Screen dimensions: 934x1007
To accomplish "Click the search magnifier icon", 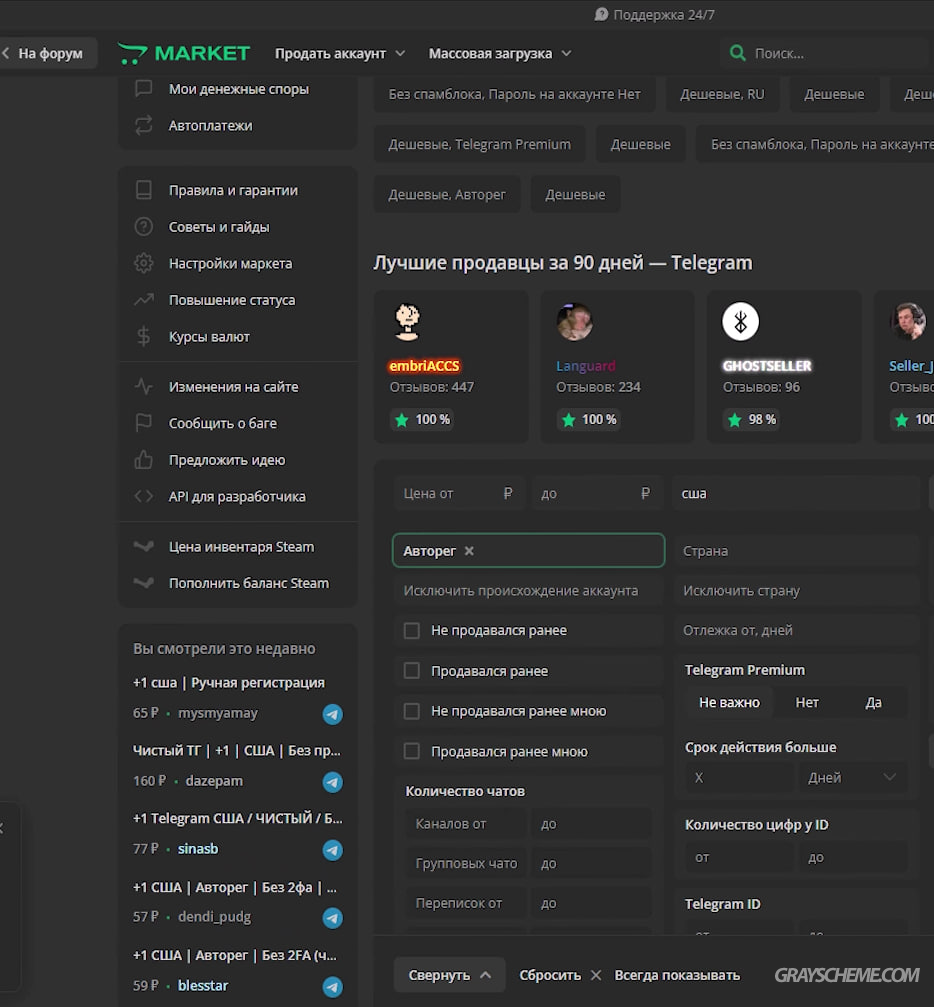I will (x=737, y=53).
